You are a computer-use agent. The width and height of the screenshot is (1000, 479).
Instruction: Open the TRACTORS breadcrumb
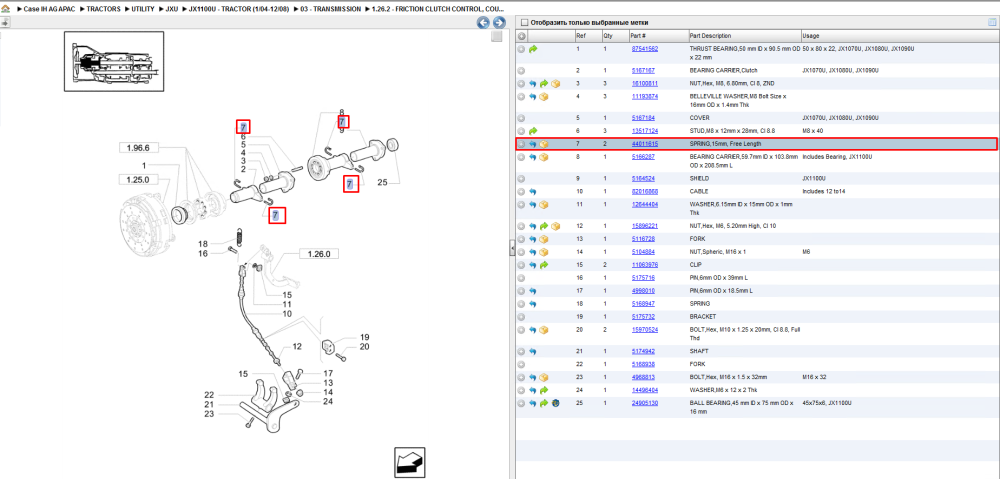tap(103, 10)
